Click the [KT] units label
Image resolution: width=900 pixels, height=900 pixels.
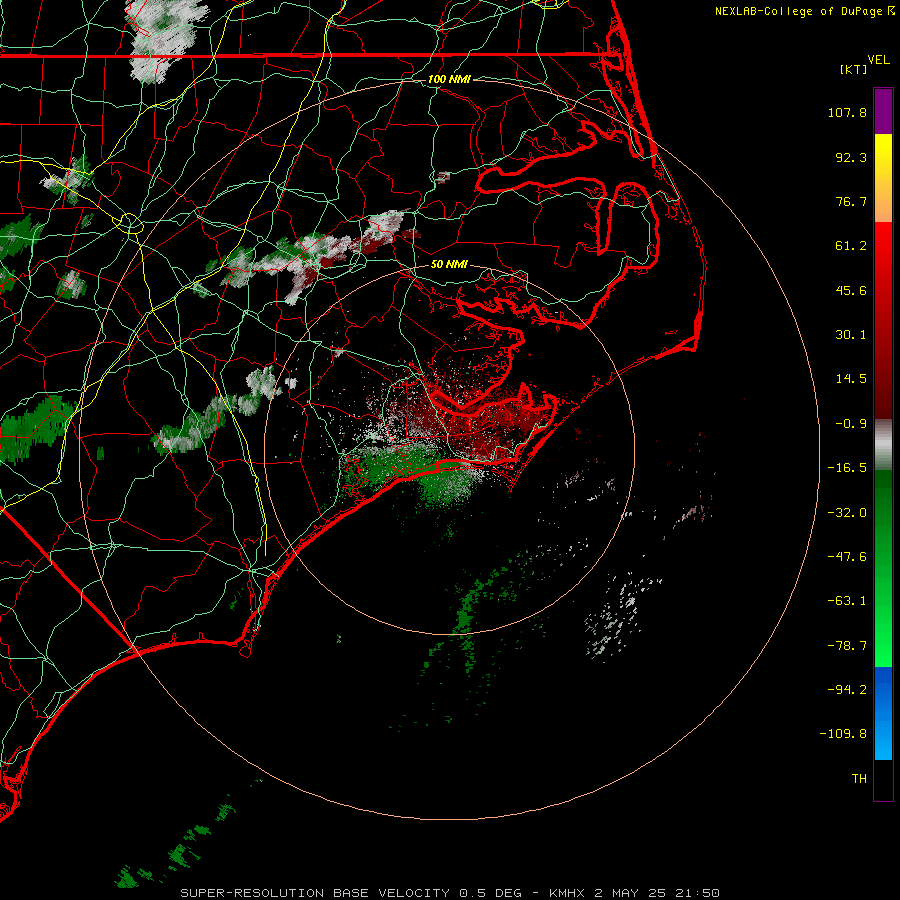(853, 69)
